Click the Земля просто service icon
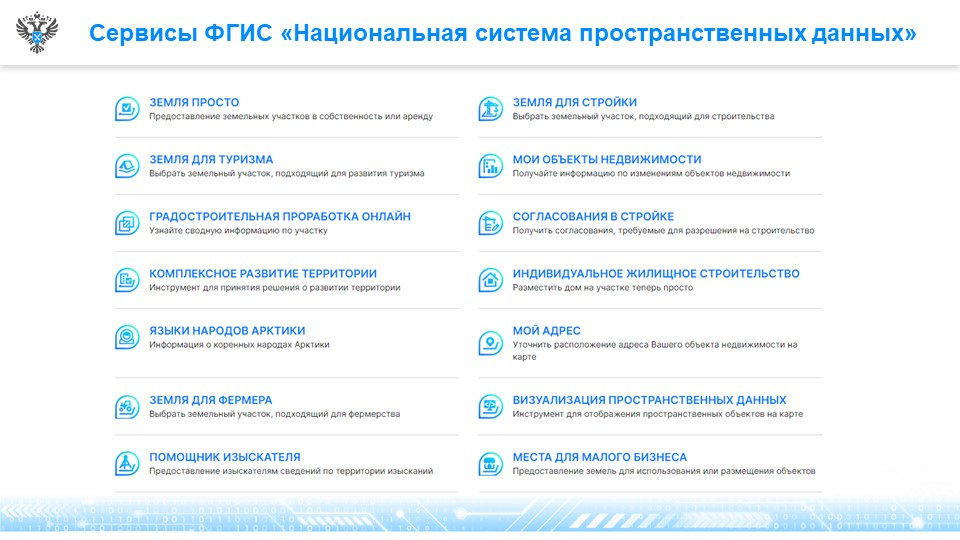The height and width of the screenshot is (540, 960). [x=127, y=109]
